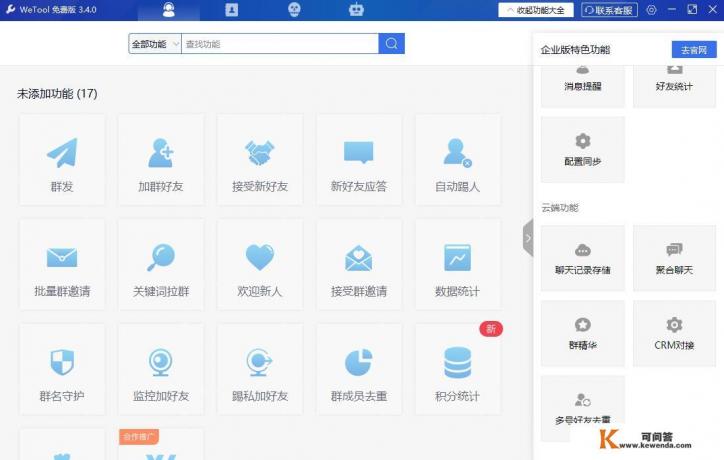This screenshot has height=460, width=724.
Task: Open the 群成员去重 pie tile
Action: (x=359, y=369)
